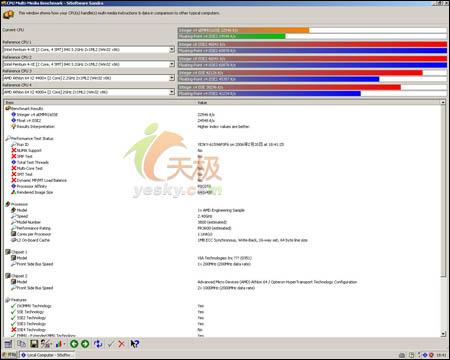450x360 pixels.
Task: Click the floppy disk save icon
Action: (34, 344)
